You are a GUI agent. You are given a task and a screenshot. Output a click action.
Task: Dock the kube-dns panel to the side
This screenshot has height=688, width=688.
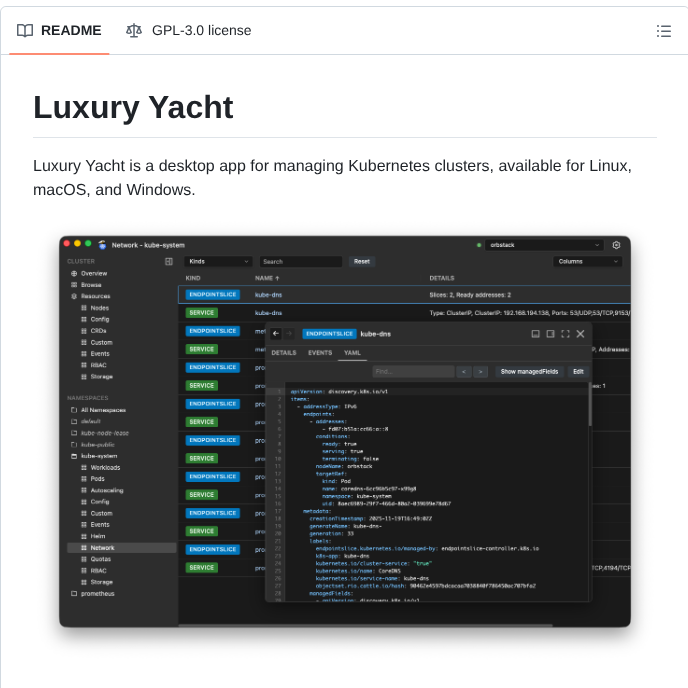coord(550,334)
